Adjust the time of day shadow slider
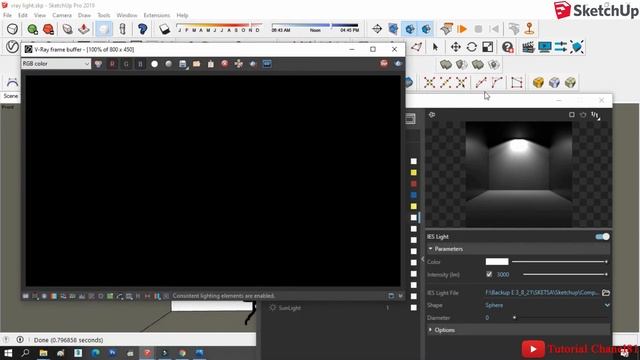 (315, 25)
